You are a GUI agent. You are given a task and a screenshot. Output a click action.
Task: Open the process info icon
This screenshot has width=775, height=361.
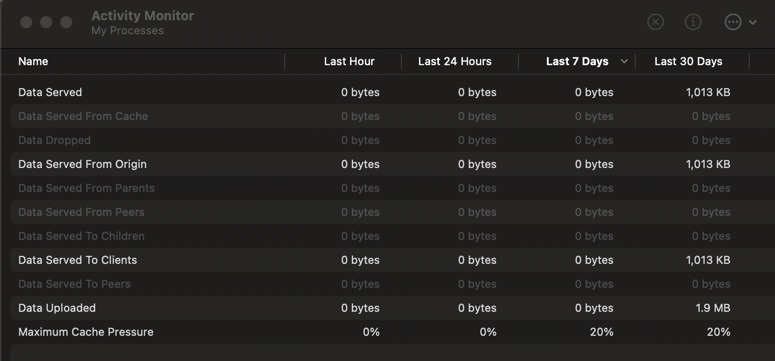[693, 22]
